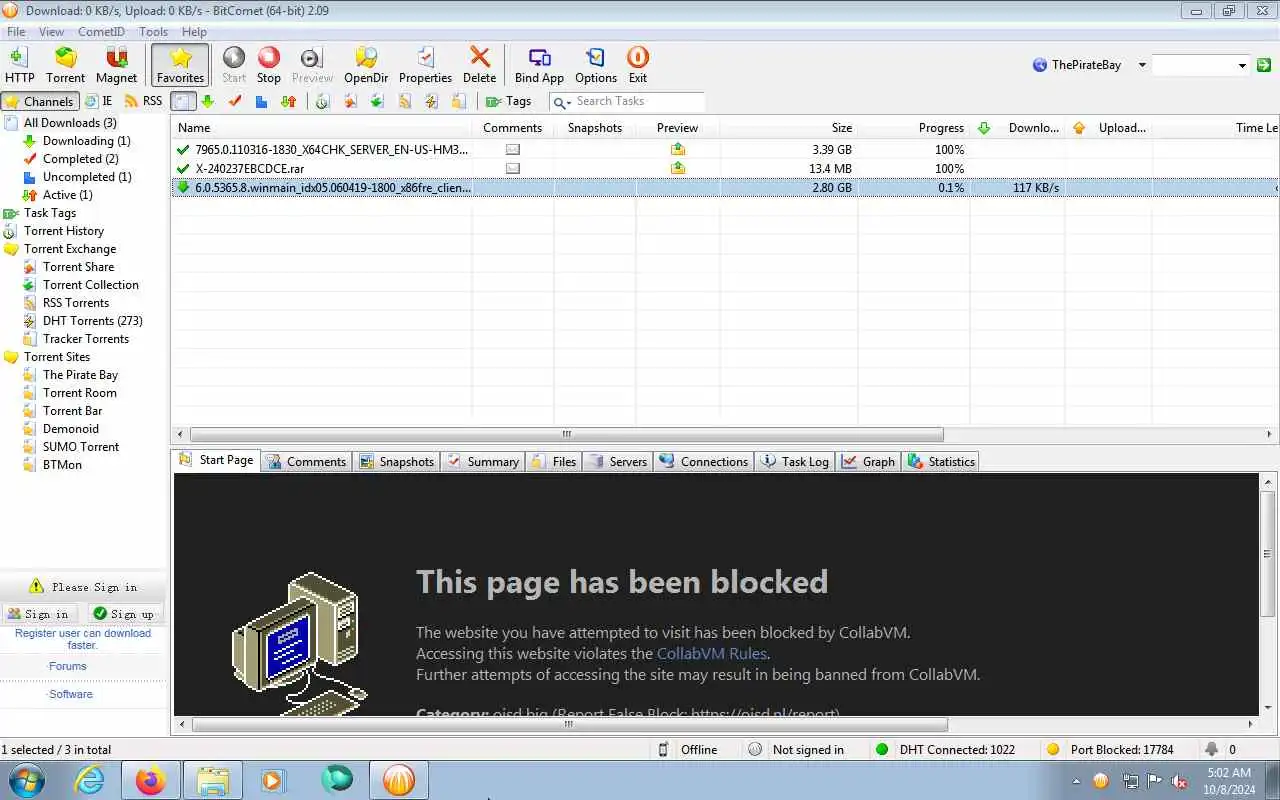Open The Pirate Bay site entry
This screenshot has width=1280, height=800.
click(80, 375)
